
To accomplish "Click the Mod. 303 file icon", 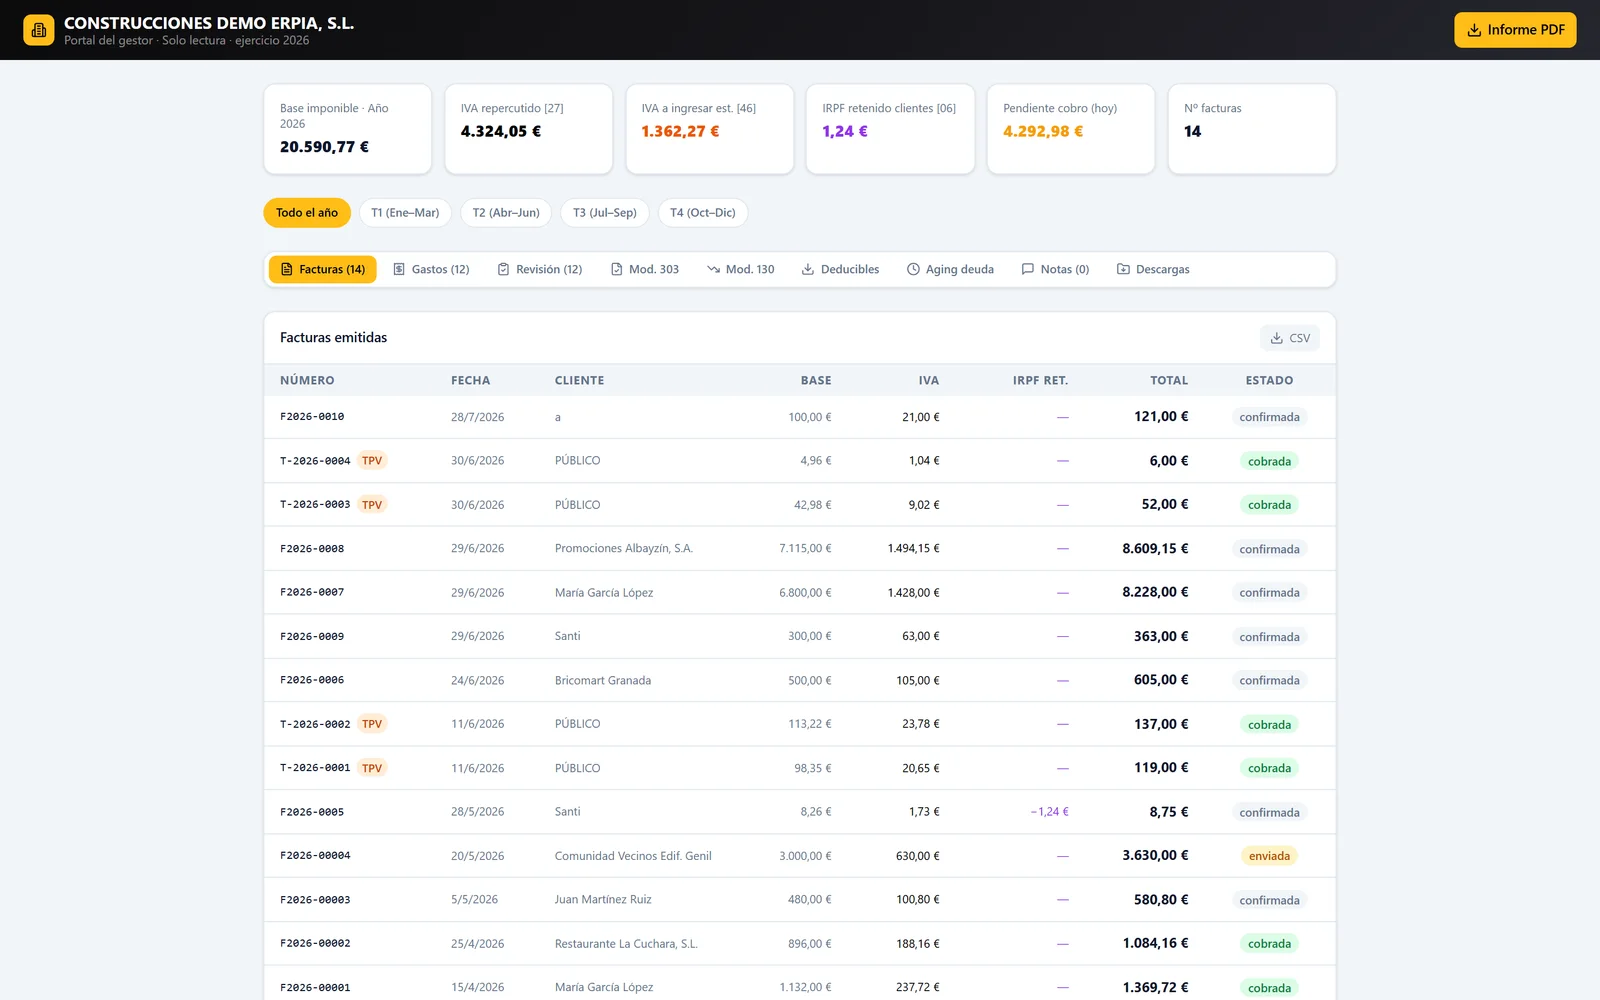I will pyautogui.click(x=617, y=269).
